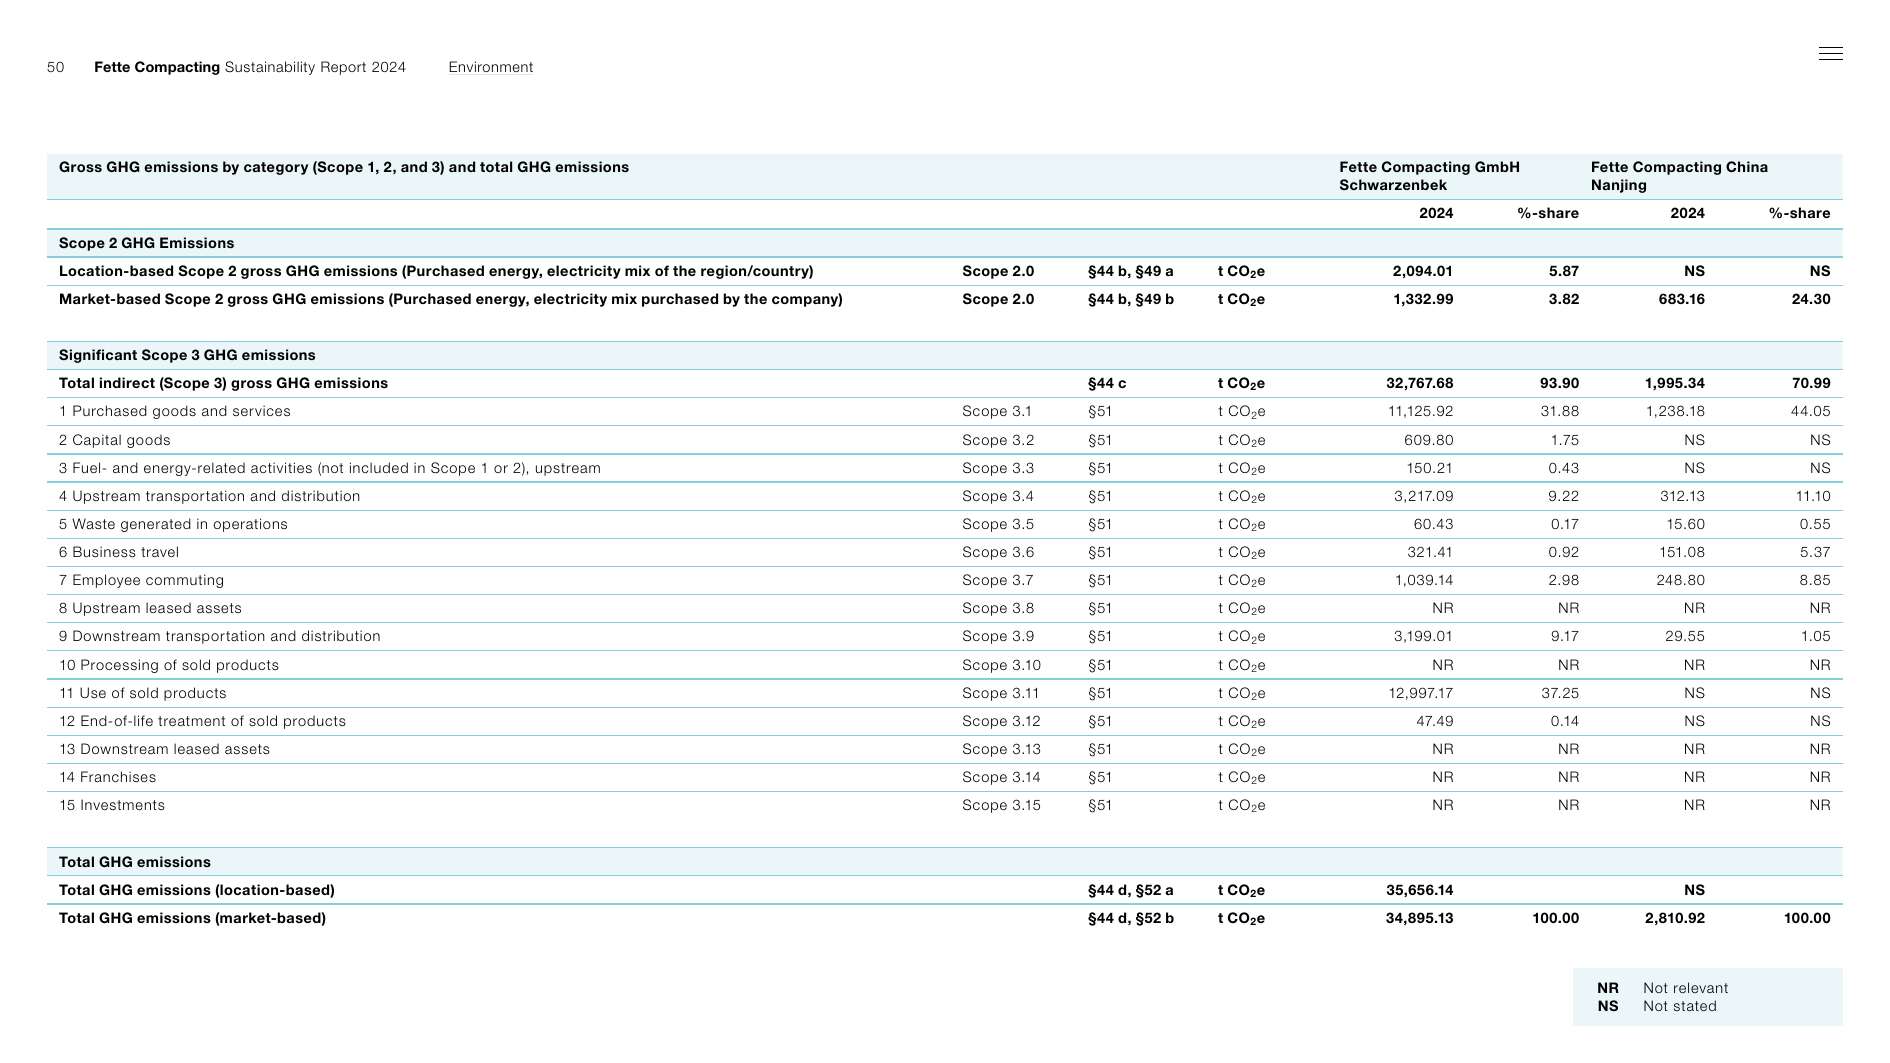Click the Employee commuting row label
1890x1063 pixels.
point(141,580)
